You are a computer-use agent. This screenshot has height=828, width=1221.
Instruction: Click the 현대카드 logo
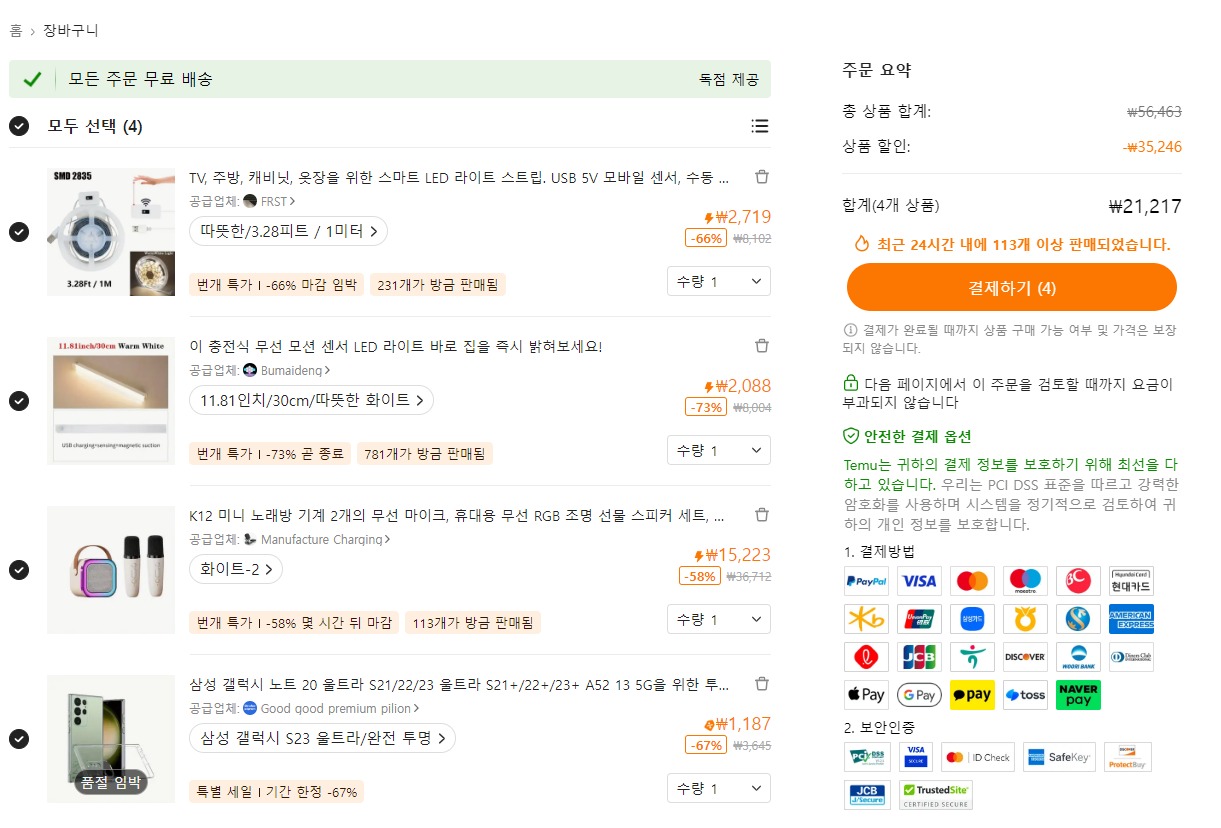coord(1131,581)
